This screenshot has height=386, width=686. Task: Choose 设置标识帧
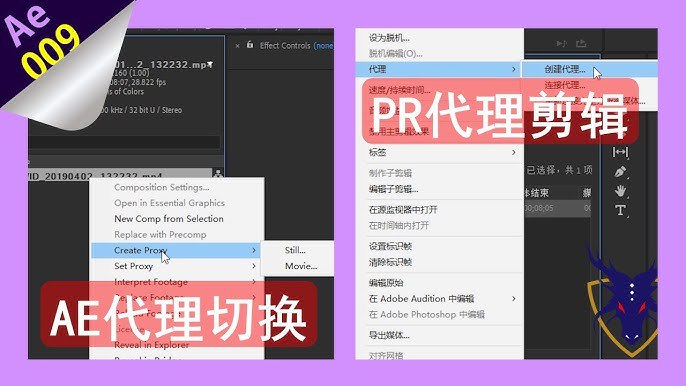click(x=390, y=246)
